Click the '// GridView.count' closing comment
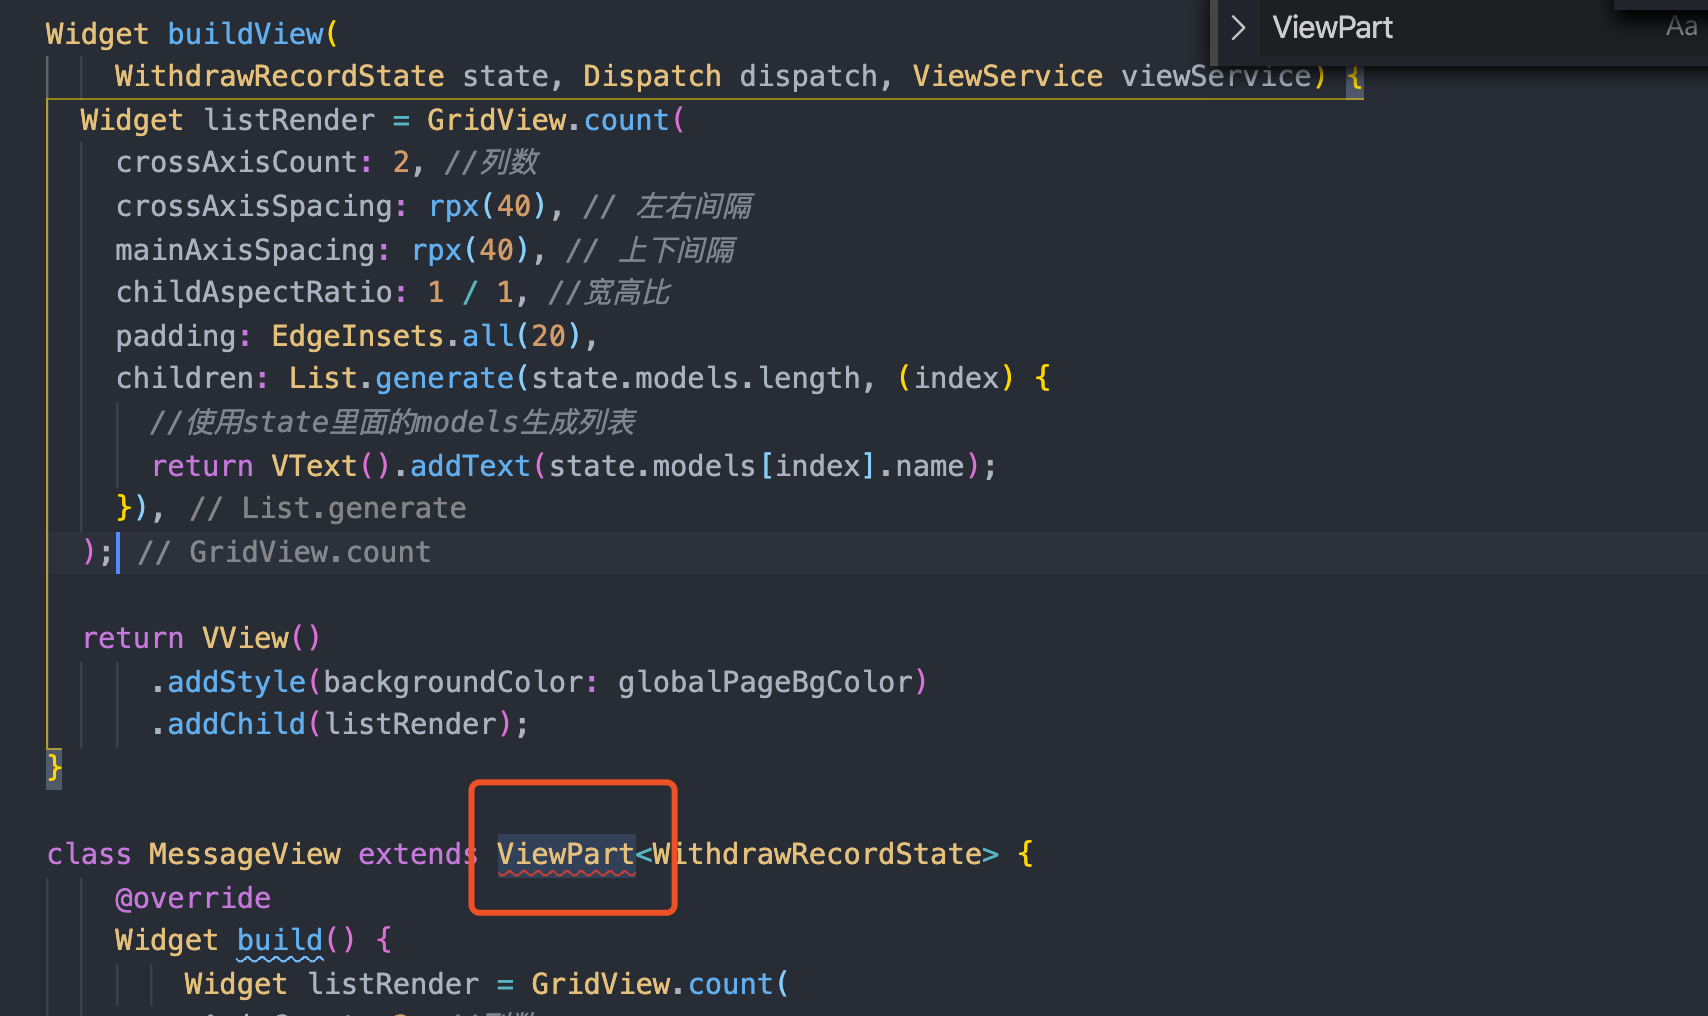 coord(285,552)
